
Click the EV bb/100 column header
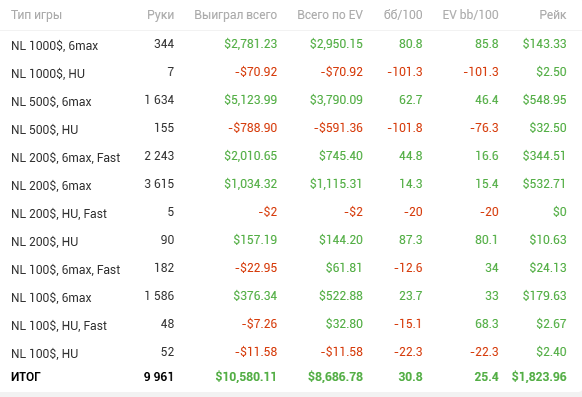470,15
